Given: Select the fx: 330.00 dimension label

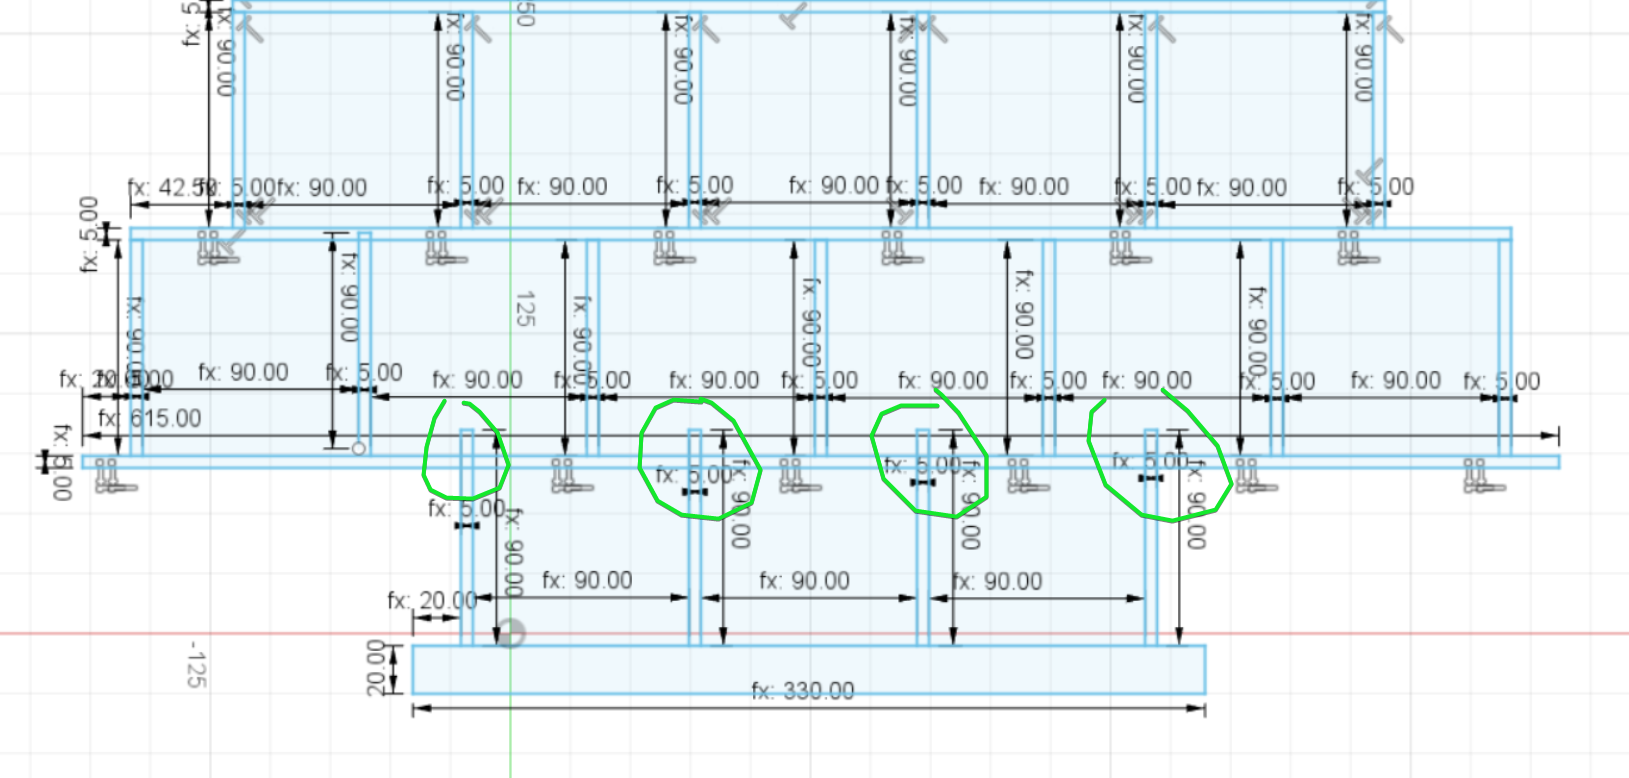Looking at the screenshot, I should [x=803, y=691].
